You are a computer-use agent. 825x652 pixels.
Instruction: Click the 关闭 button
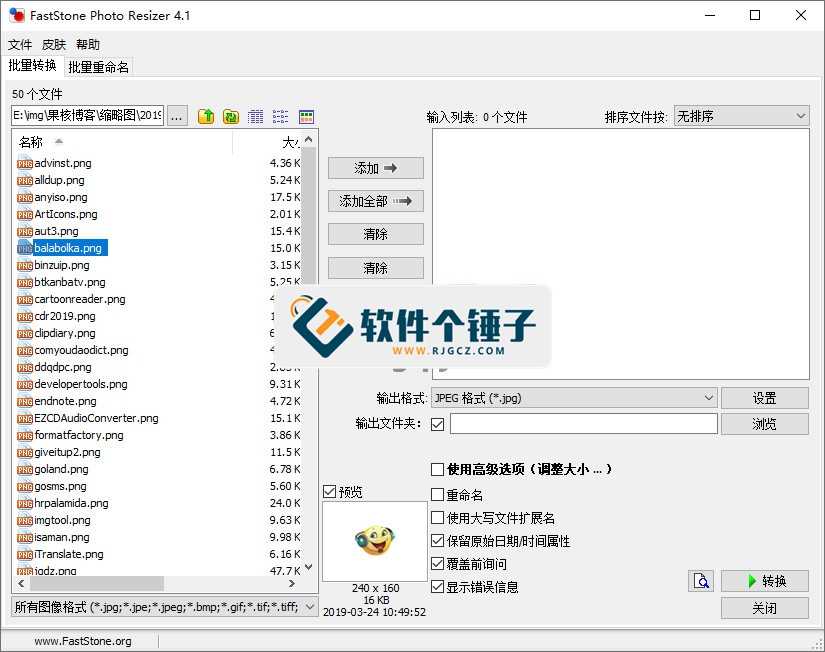pyautogui.click(x=764, y=608)
